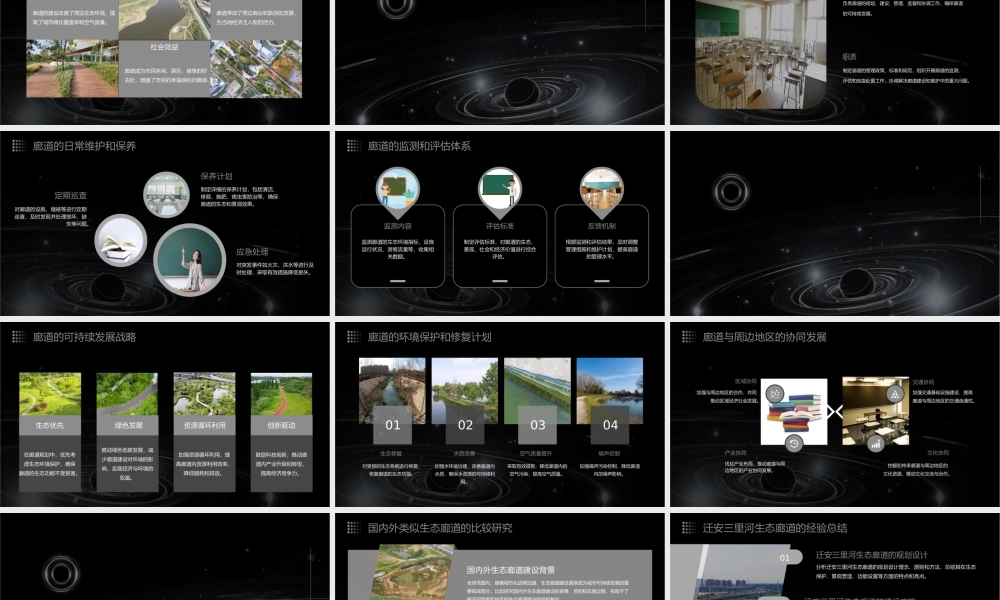Click the round triangle icon on the classroom image
Screen dimensions: 1000x600
point(895,394)
